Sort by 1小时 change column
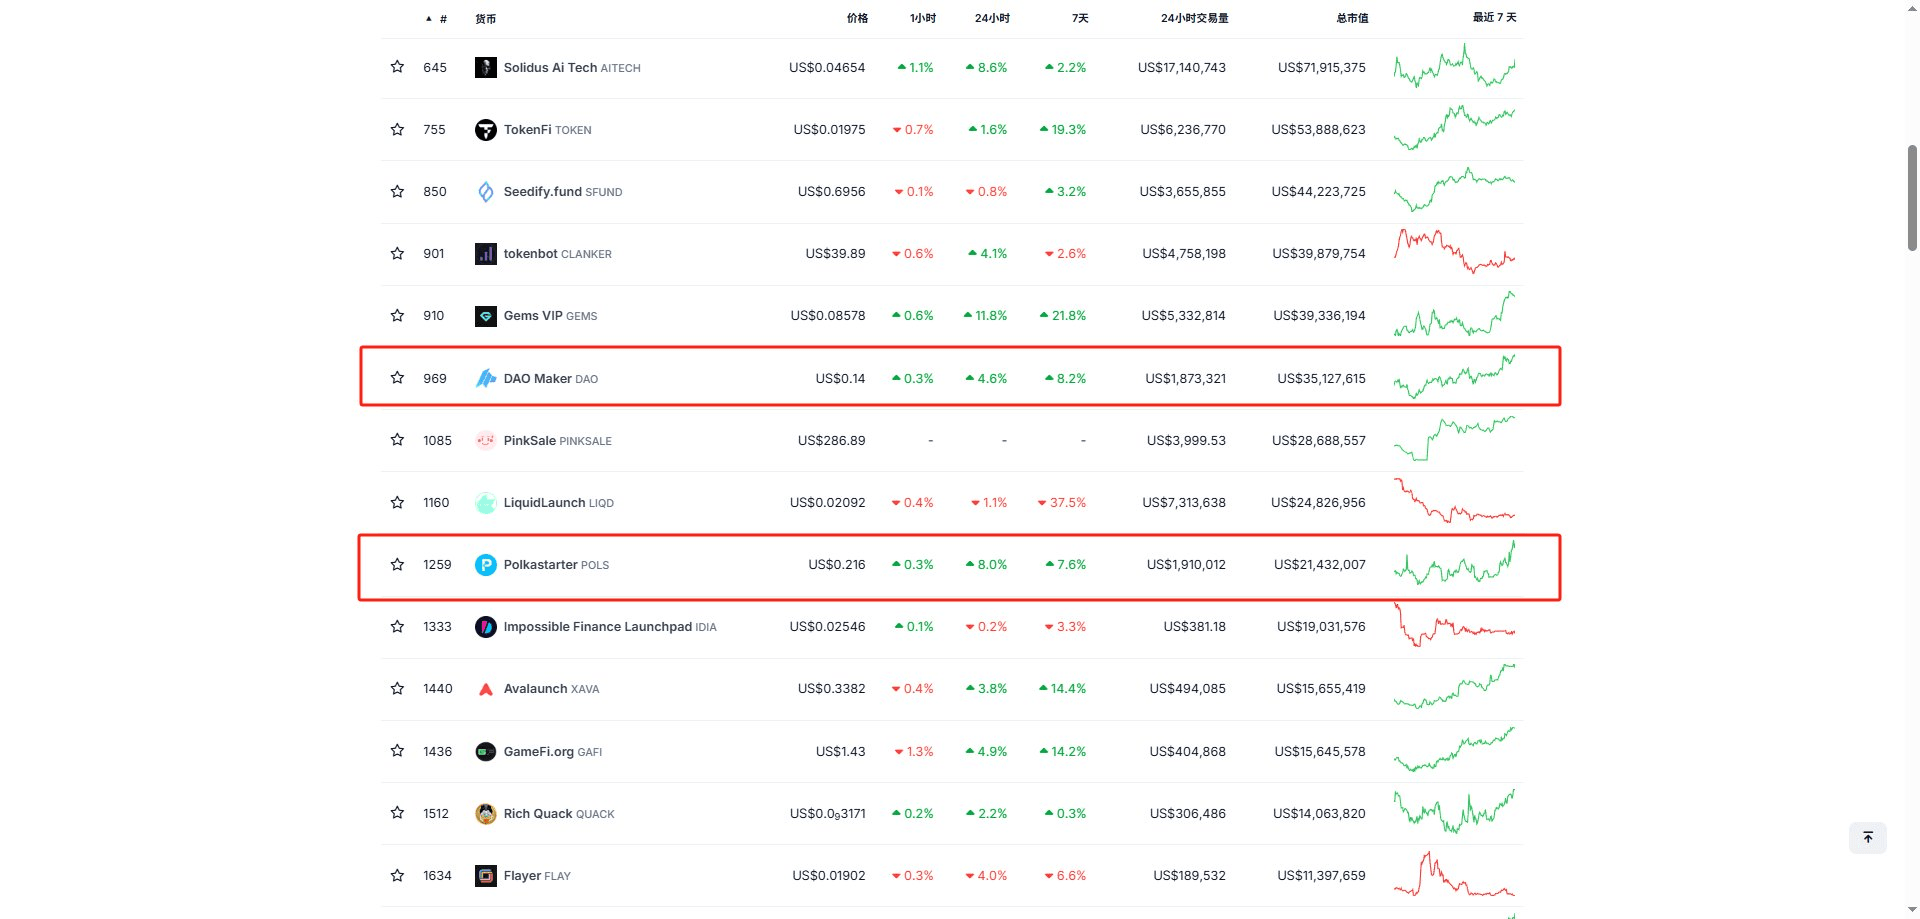The width and height of the screenshot is (1920, 919). tap(923, 18)
